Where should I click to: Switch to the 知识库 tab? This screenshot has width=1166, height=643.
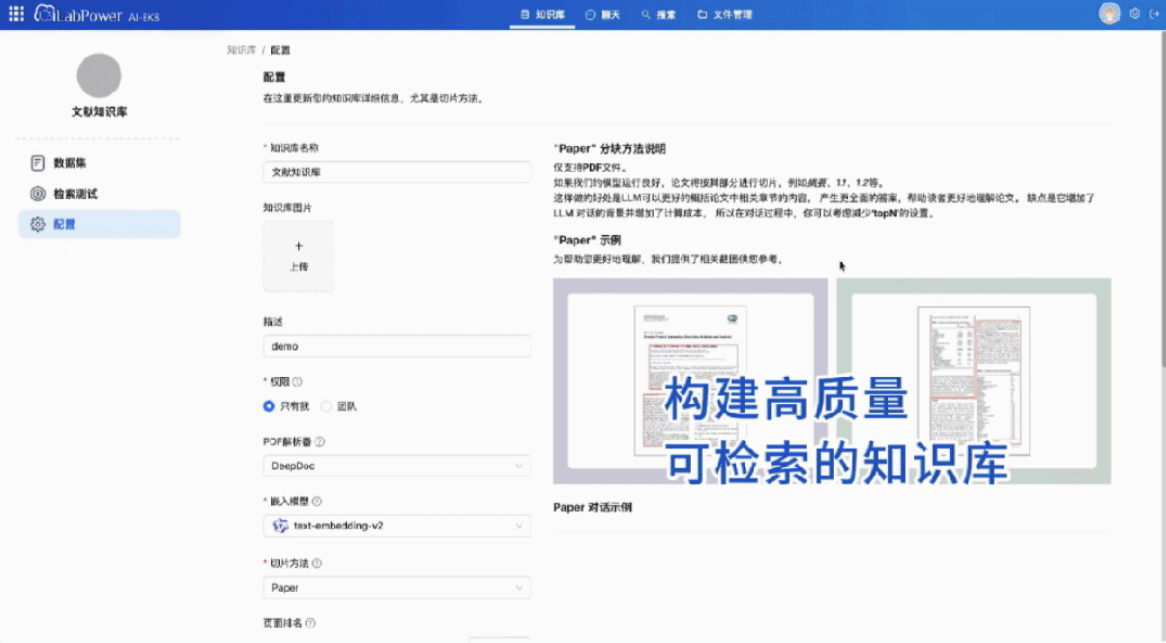pos(542,14)
